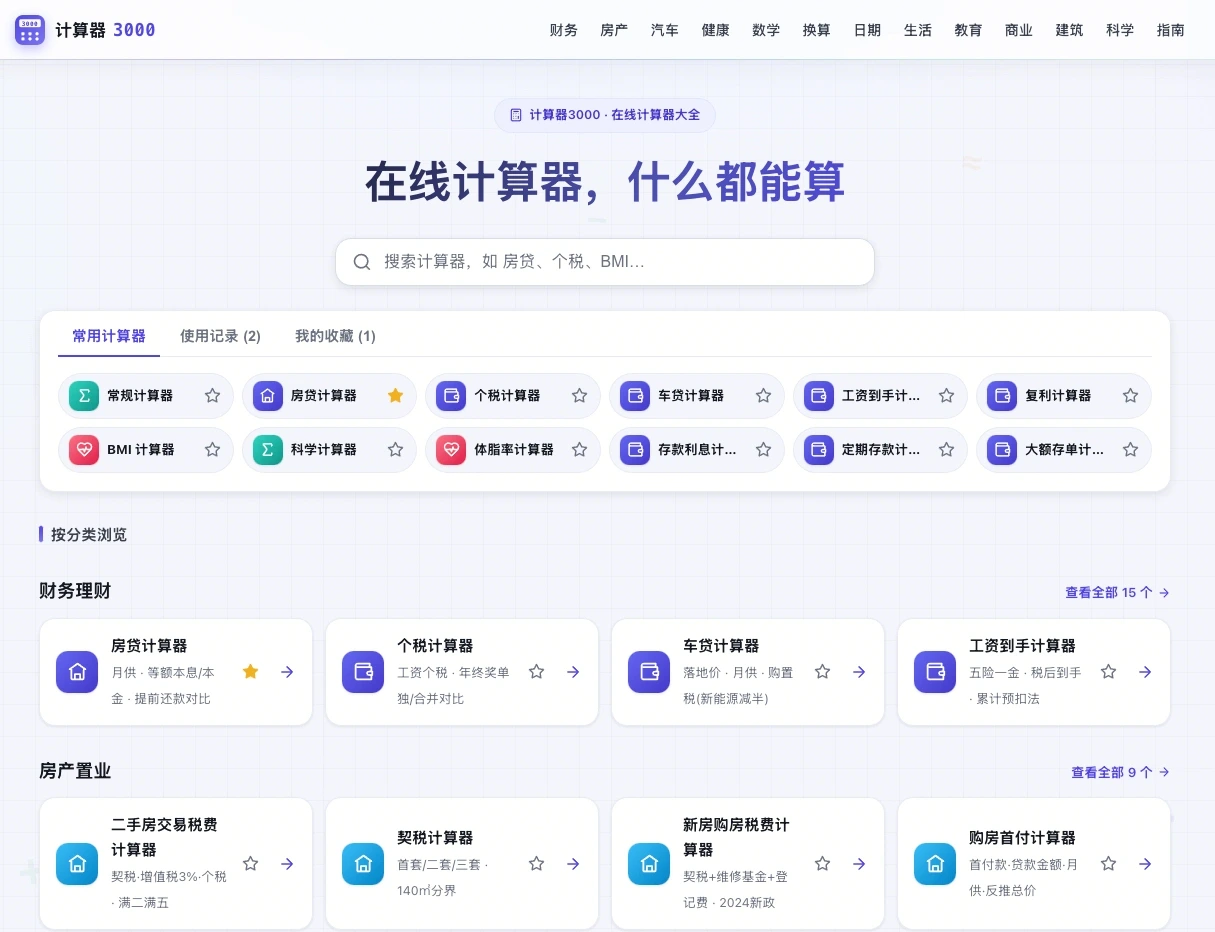Image resolution: width=1215 pixels, height=932 pixels.
Task: Click house icon on 契税计算器 card
Action: [363, 864]
